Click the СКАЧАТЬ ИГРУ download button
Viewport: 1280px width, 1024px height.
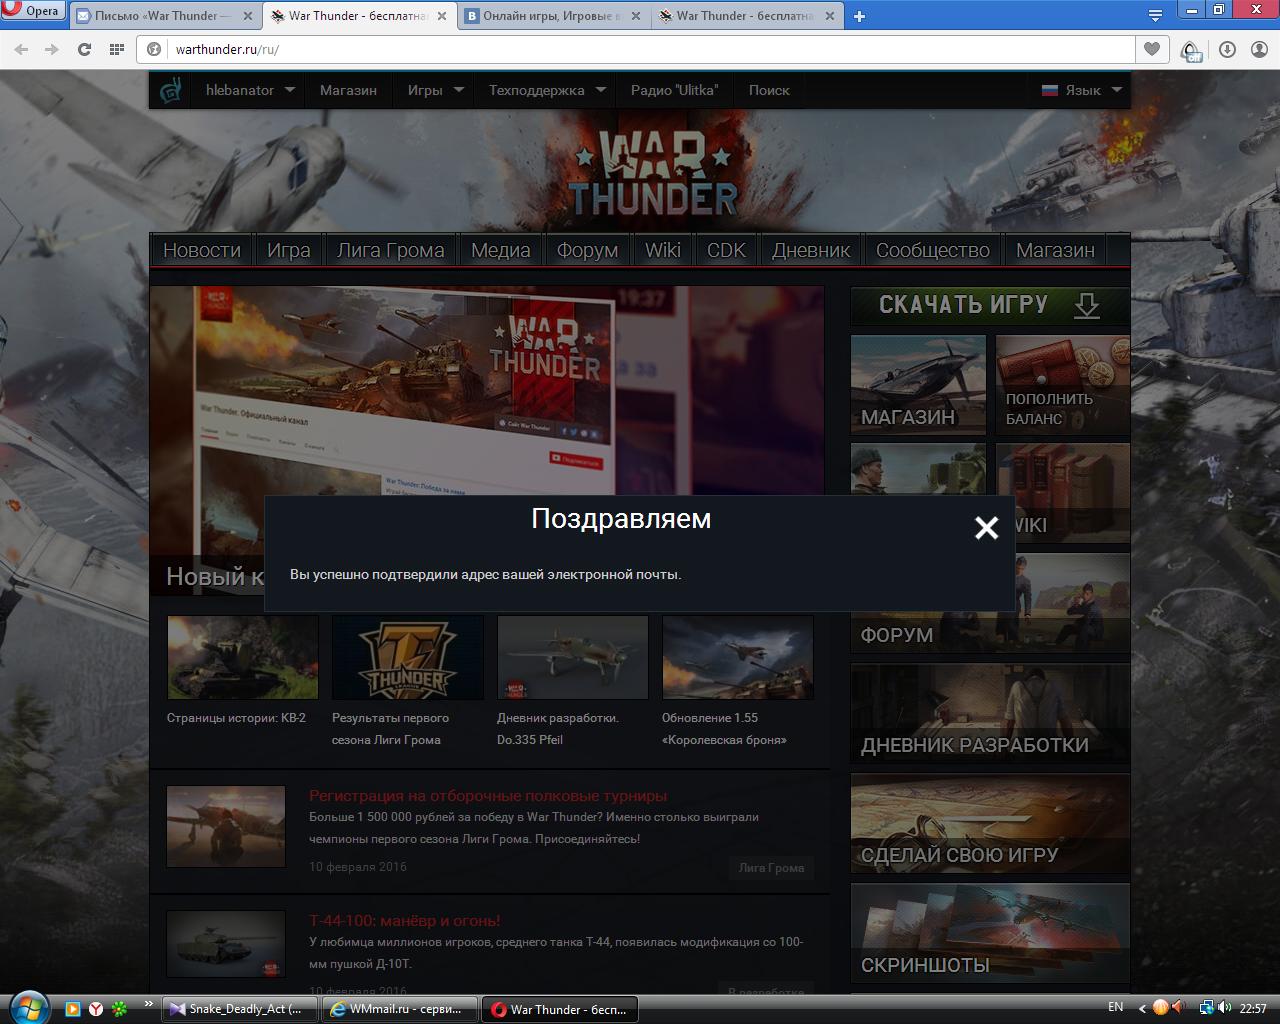coord(990,306)
